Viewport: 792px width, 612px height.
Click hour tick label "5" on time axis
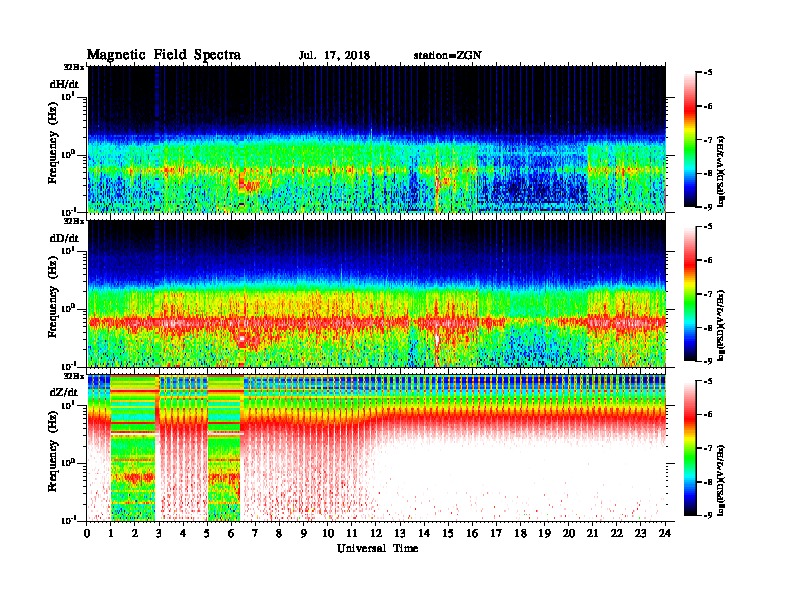click(207, 533)
